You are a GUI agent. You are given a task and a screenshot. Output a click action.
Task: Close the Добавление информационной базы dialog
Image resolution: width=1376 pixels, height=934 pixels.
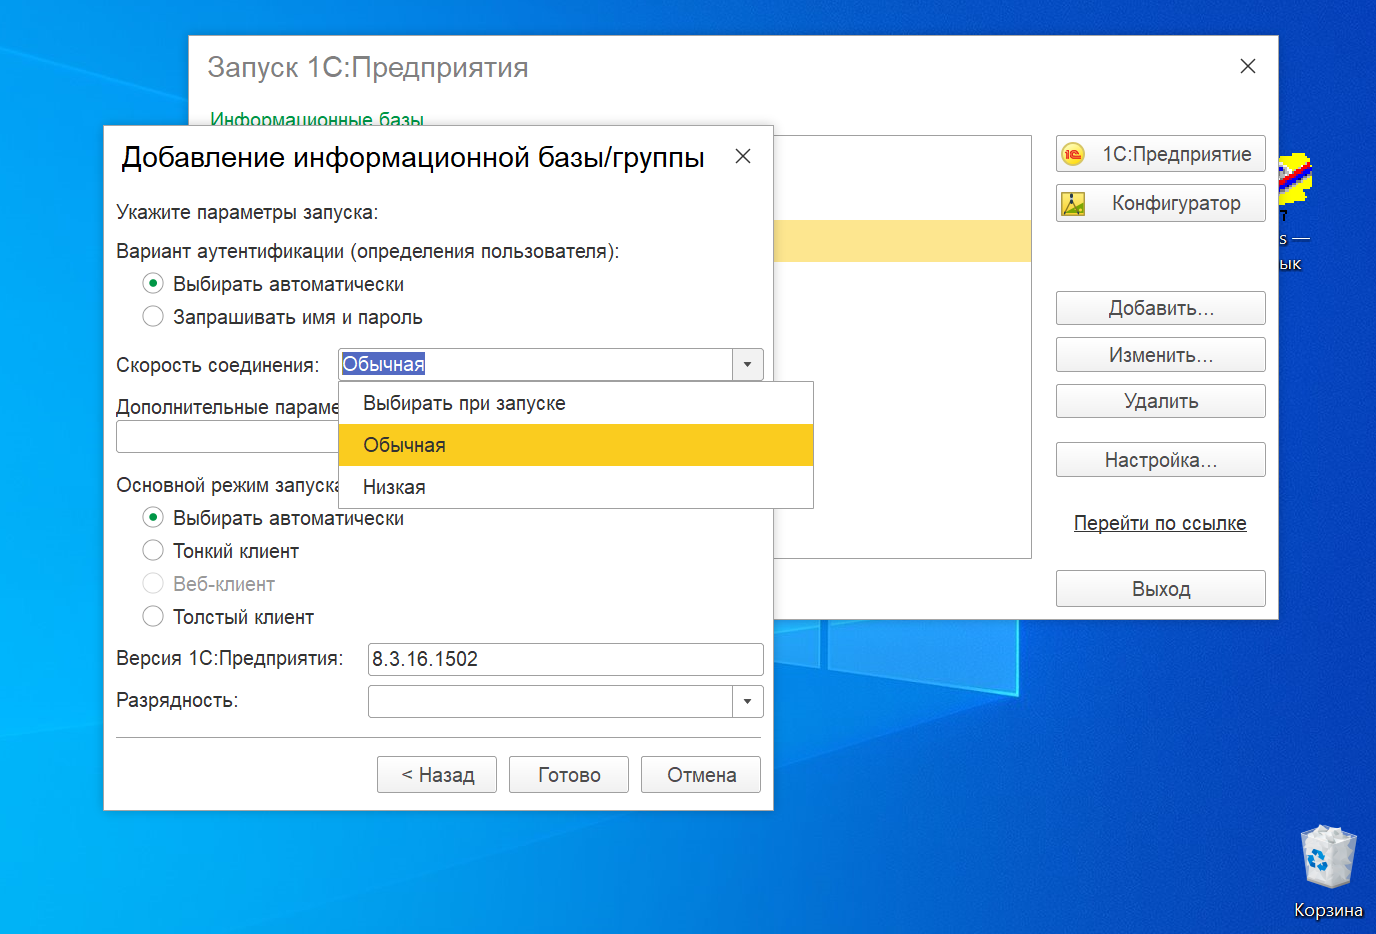743,156
